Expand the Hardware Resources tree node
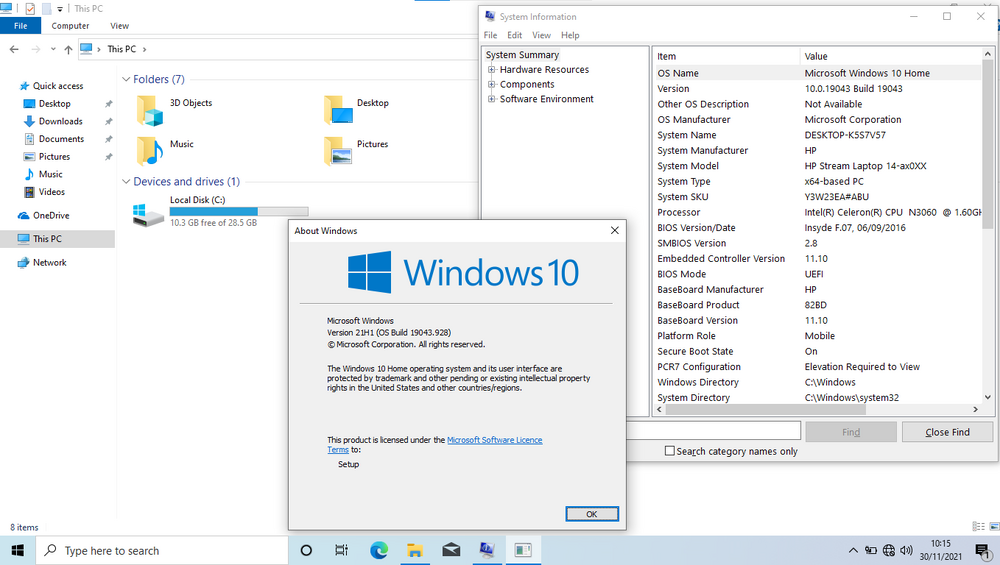 (492, 70)
